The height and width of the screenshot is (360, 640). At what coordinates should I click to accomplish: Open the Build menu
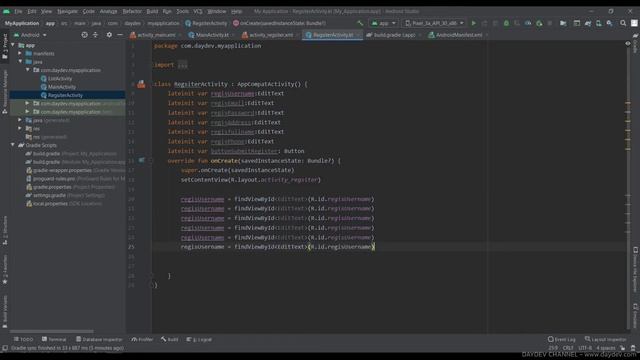[x=152, y=11]
